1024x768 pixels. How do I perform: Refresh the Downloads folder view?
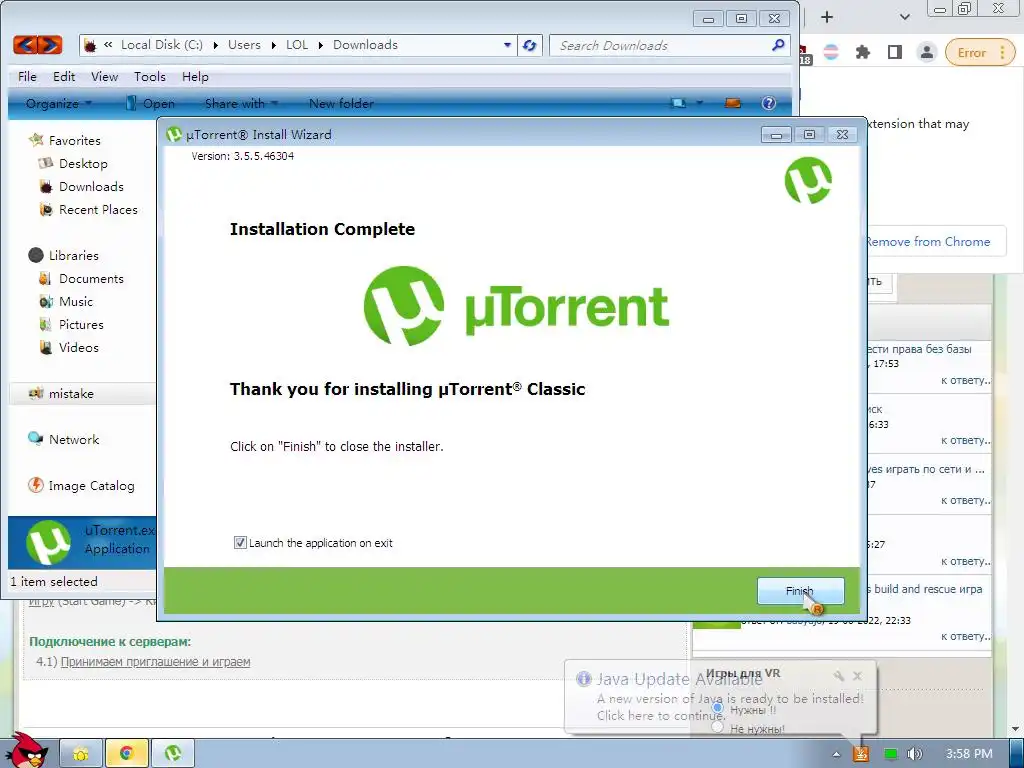530,45
